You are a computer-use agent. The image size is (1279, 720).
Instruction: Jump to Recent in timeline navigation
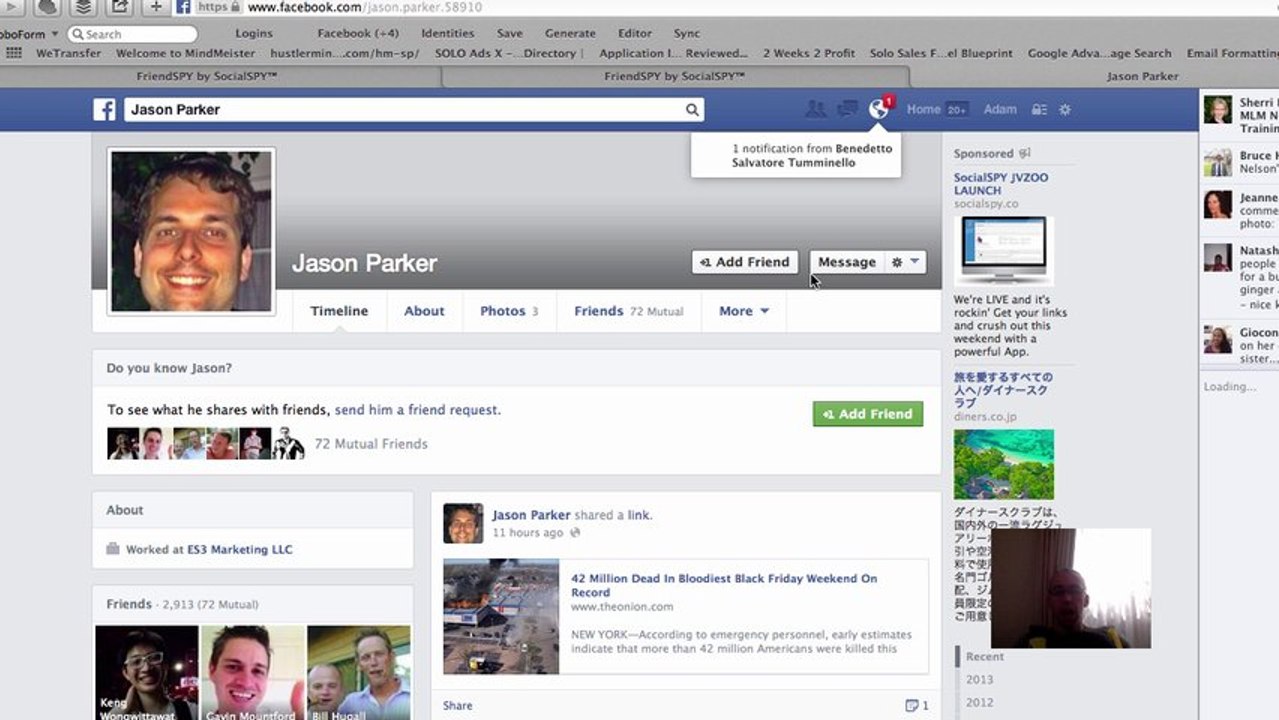(985, 657)
